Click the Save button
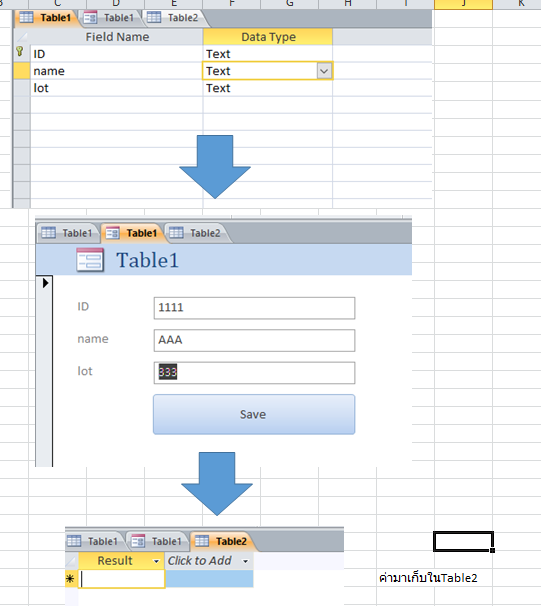Viewport: 541px width, 606px height. (x=254, y=414)
